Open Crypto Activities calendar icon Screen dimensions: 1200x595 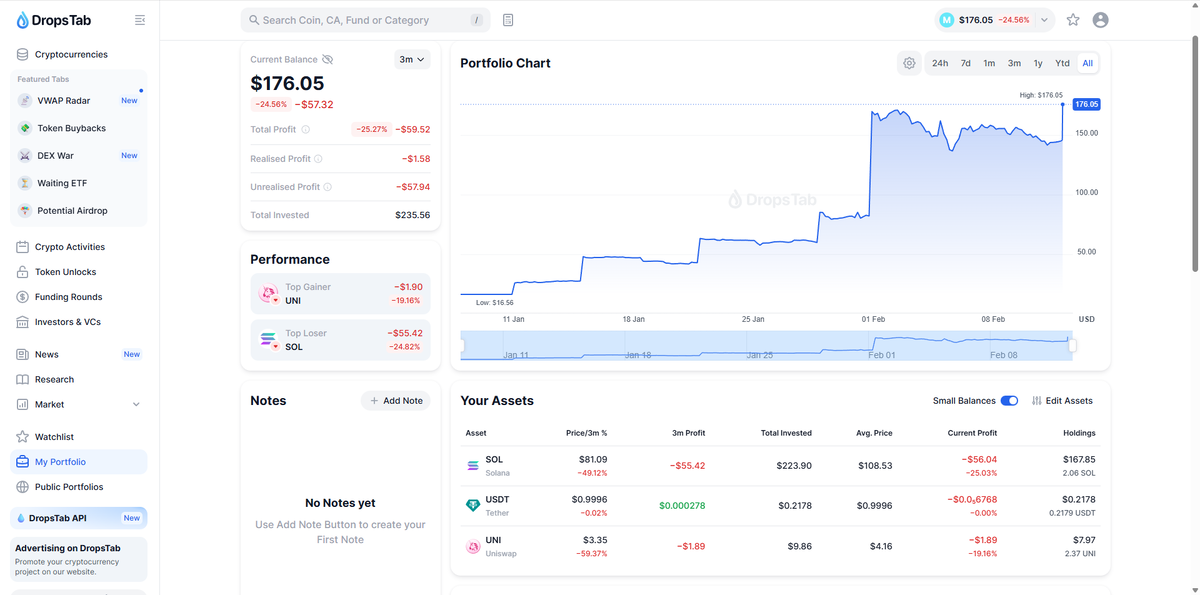22,247
